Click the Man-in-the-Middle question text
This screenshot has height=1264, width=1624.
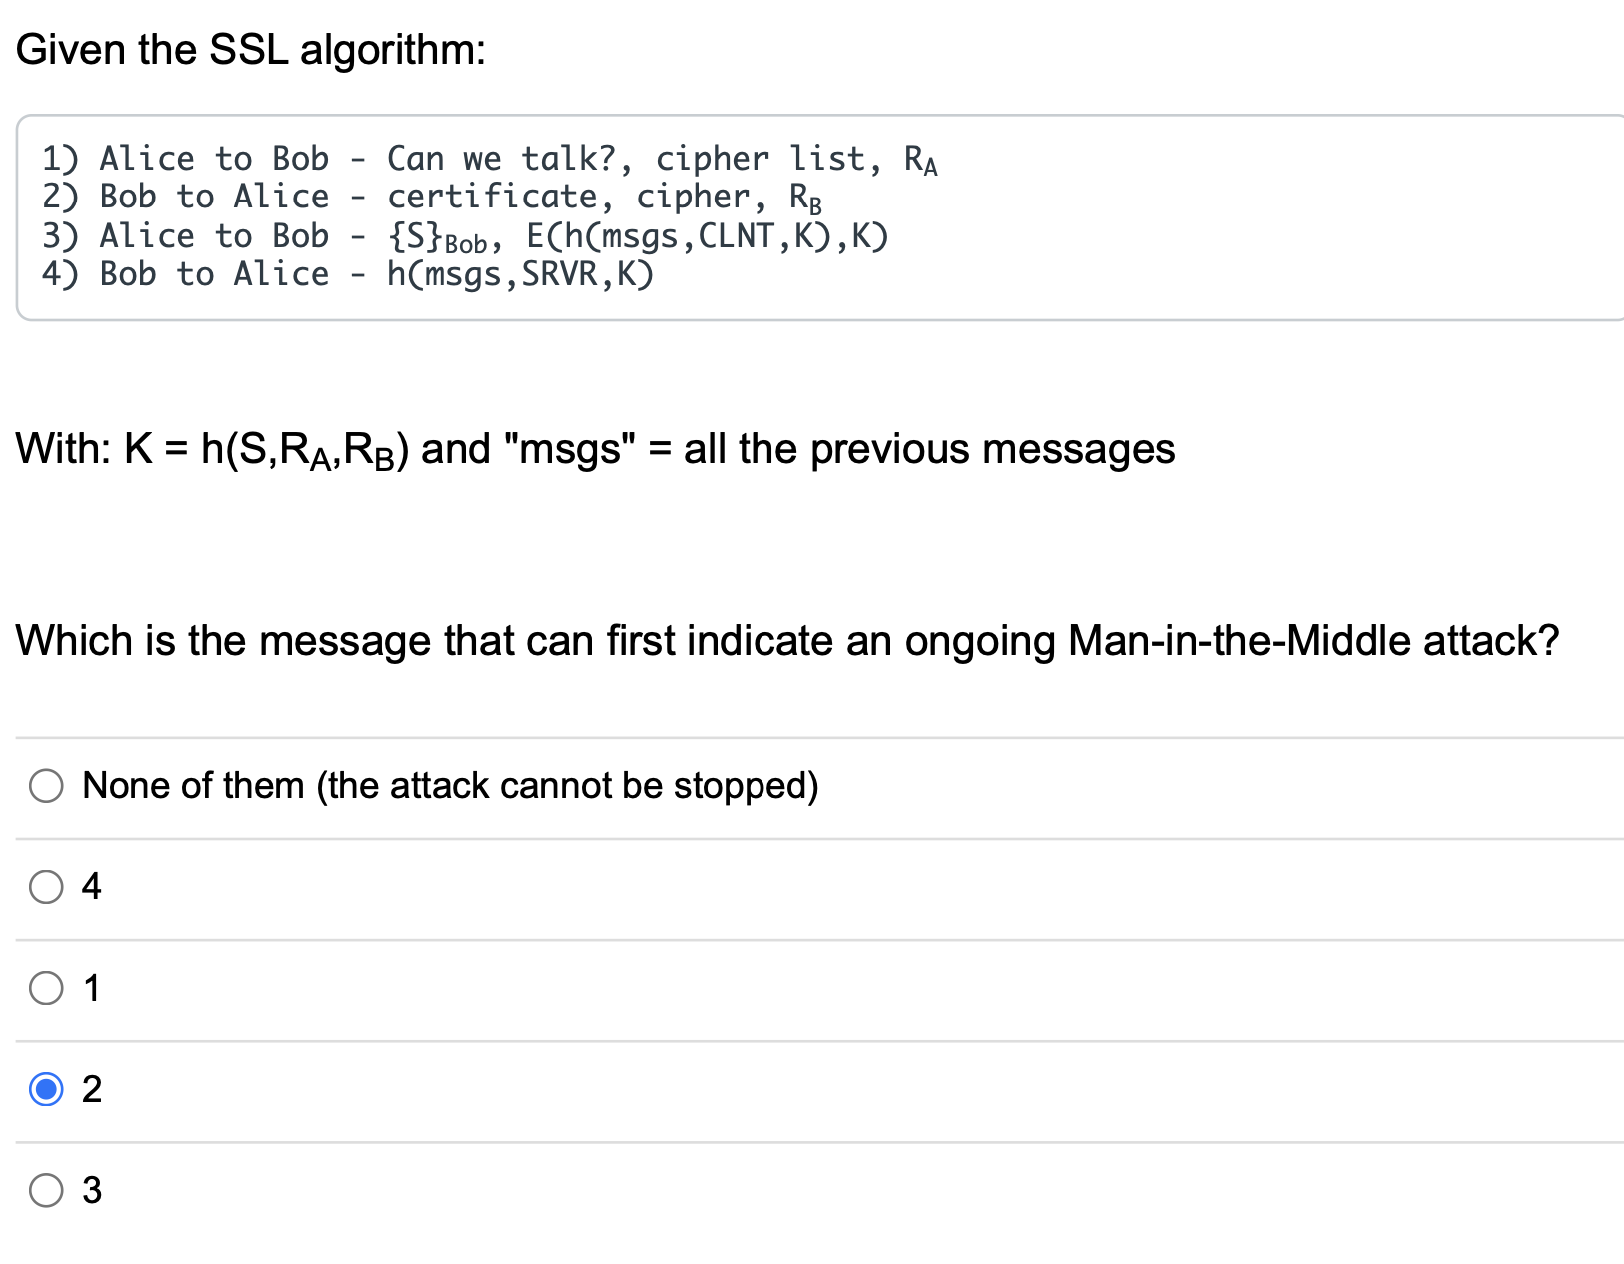(789, 640)
